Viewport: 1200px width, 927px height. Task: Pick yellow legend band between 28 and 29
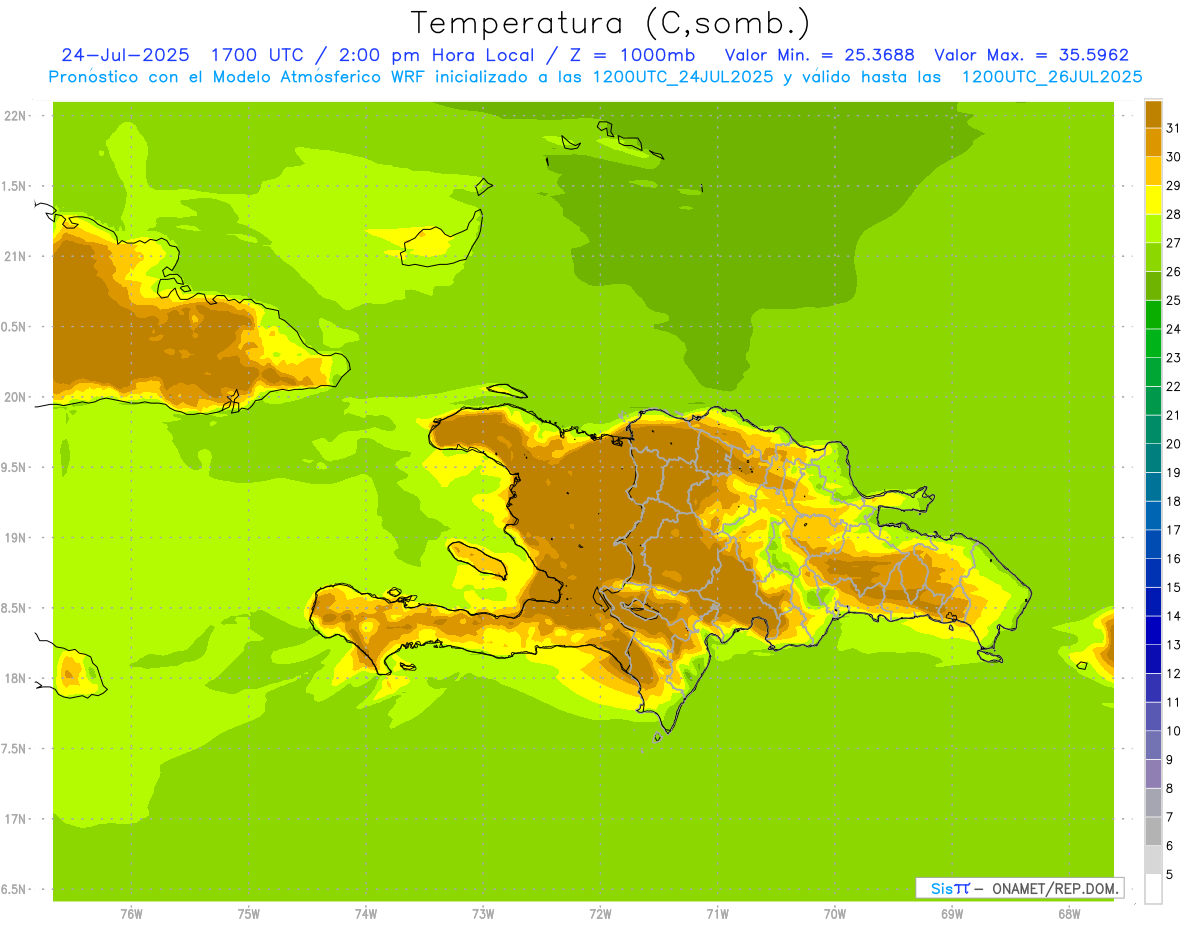point(1153,200)
